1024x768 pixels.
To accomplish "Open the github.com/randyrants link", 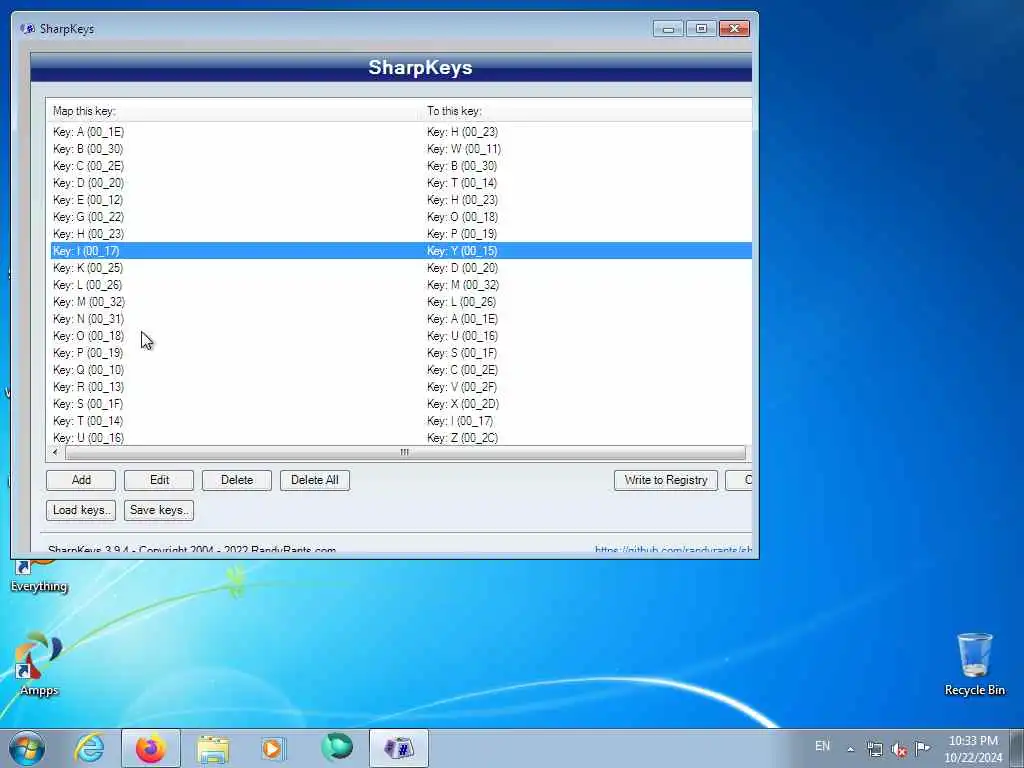I will [x=673, y=550].
